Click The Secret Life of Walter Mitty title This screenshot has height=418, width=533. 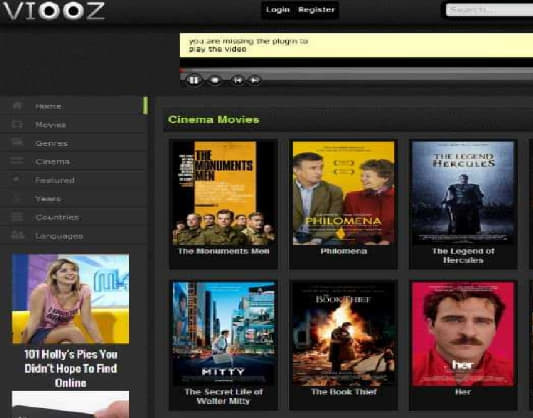pyautogui.click(x=223, y=397)
